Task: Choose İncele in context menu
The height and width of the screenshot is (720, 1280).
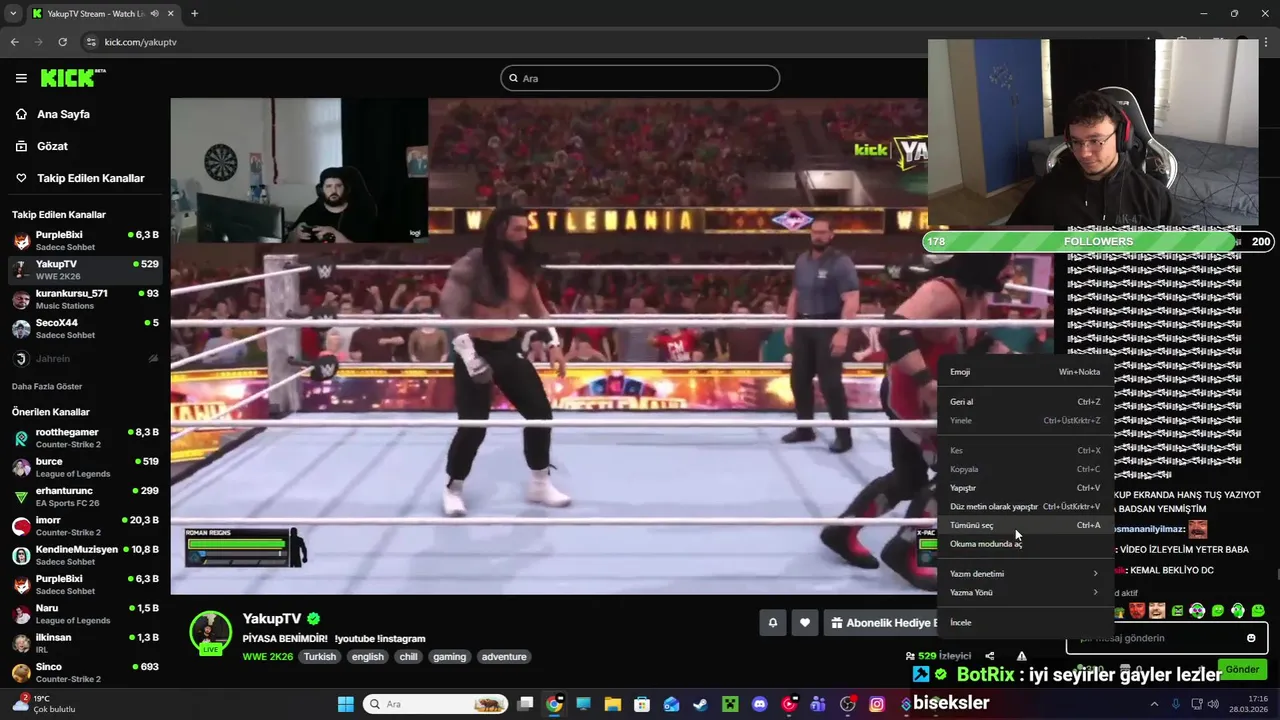Action: [x=1025, y=622]
